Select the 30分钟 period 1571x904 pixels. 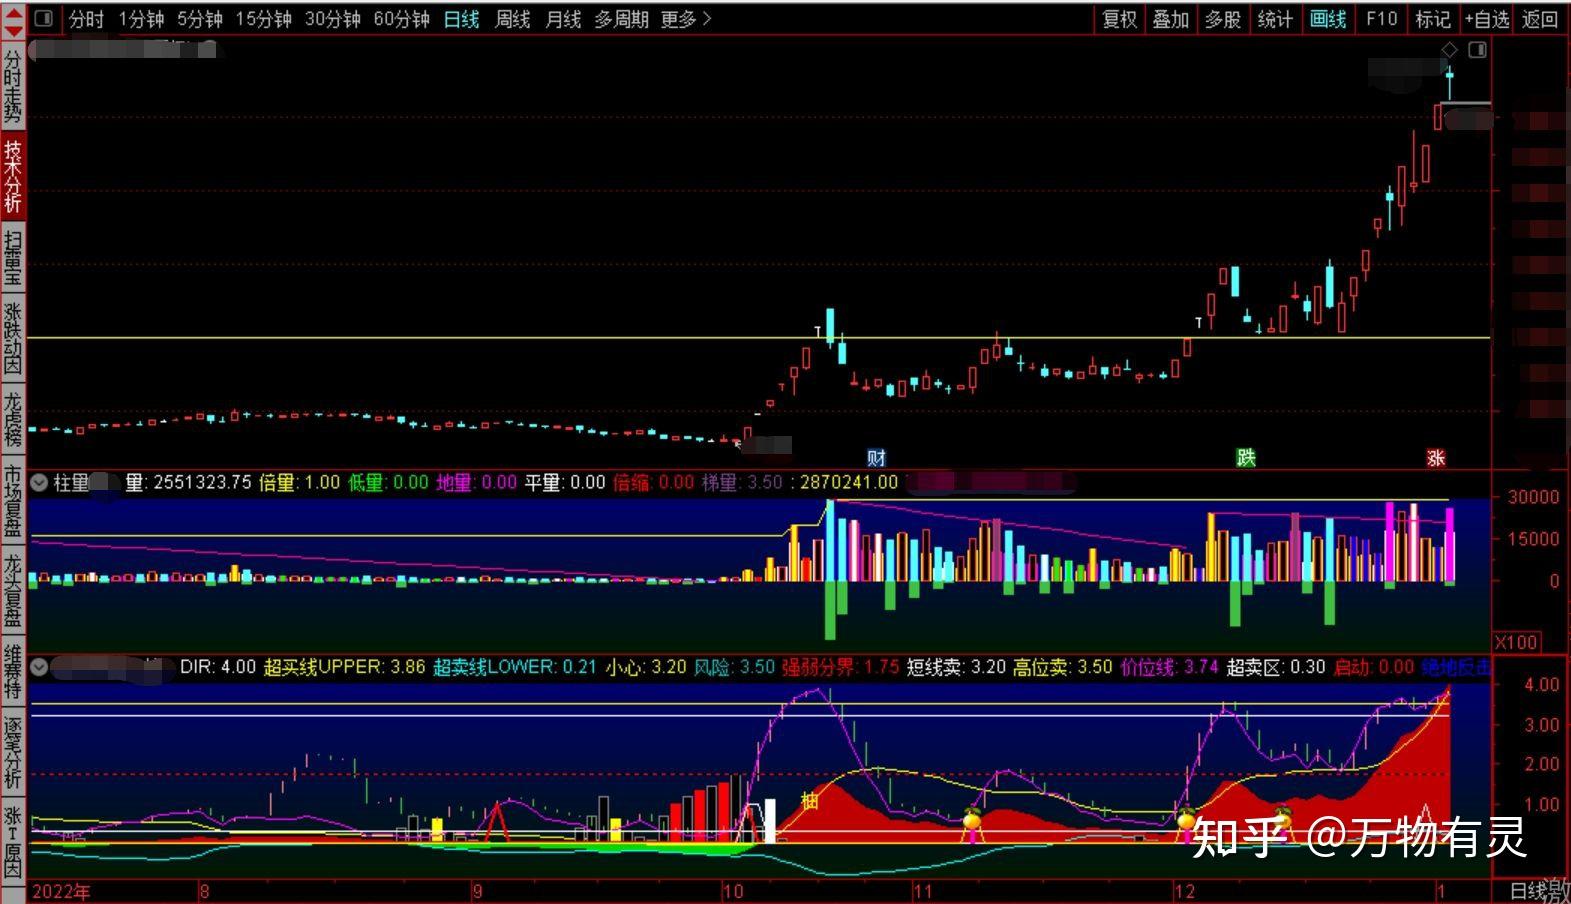(x=332, y=19)
